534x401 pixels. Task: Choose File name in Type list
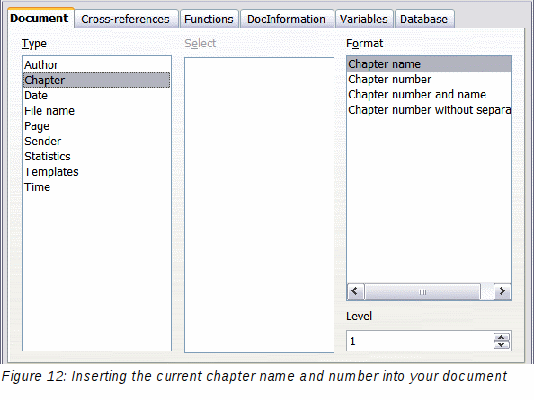click(97, 111)
